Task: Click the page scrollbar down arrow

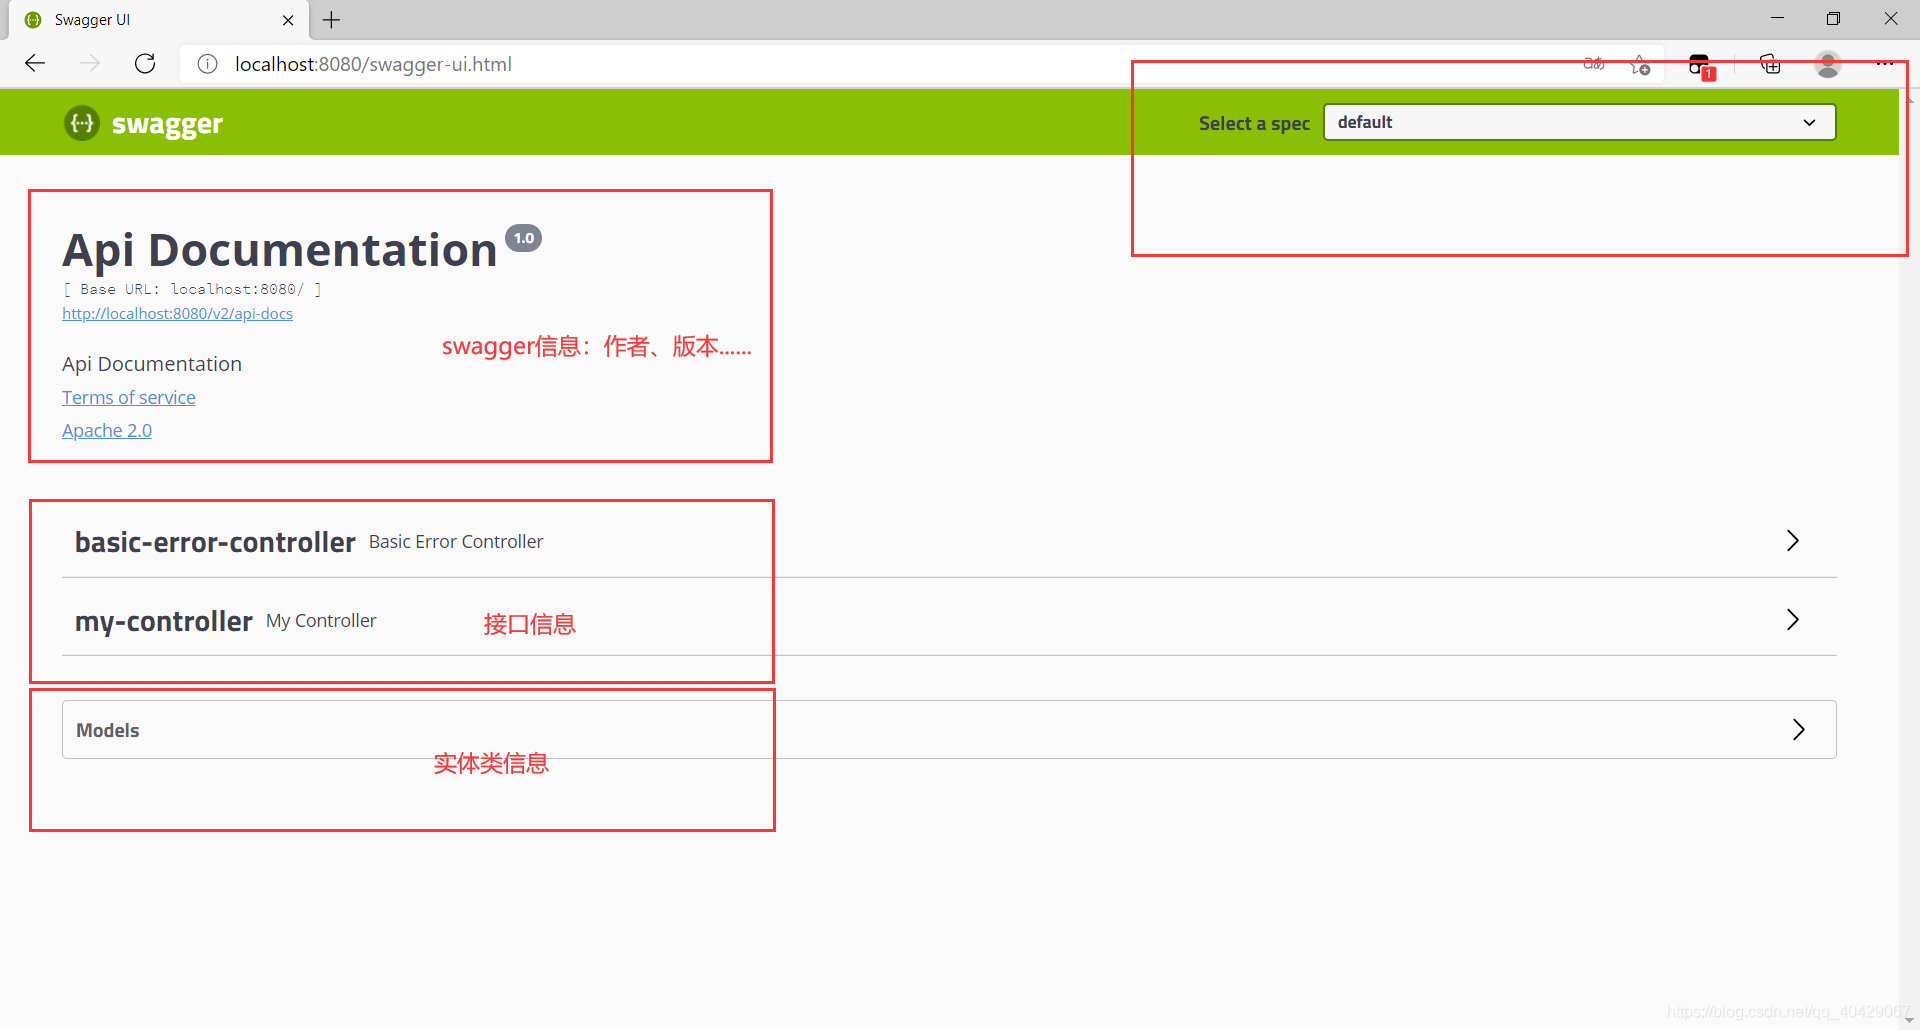Action: [1909, 1019]
